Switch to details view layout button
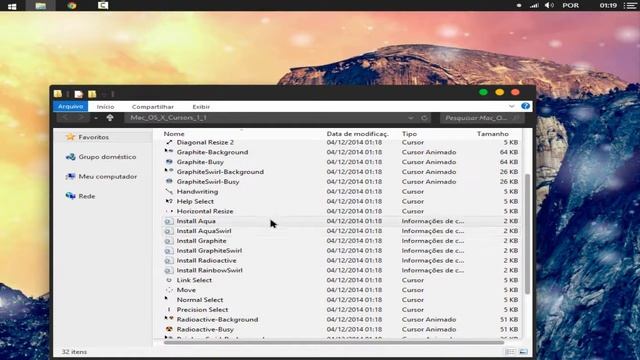The image size is (640, 360). (510, 352)
